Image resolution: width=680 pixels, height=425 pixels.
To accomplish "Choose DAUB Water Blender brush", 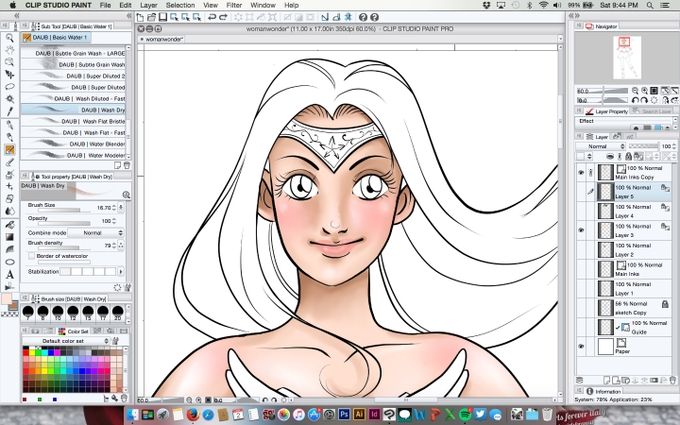I will point(73,144).
